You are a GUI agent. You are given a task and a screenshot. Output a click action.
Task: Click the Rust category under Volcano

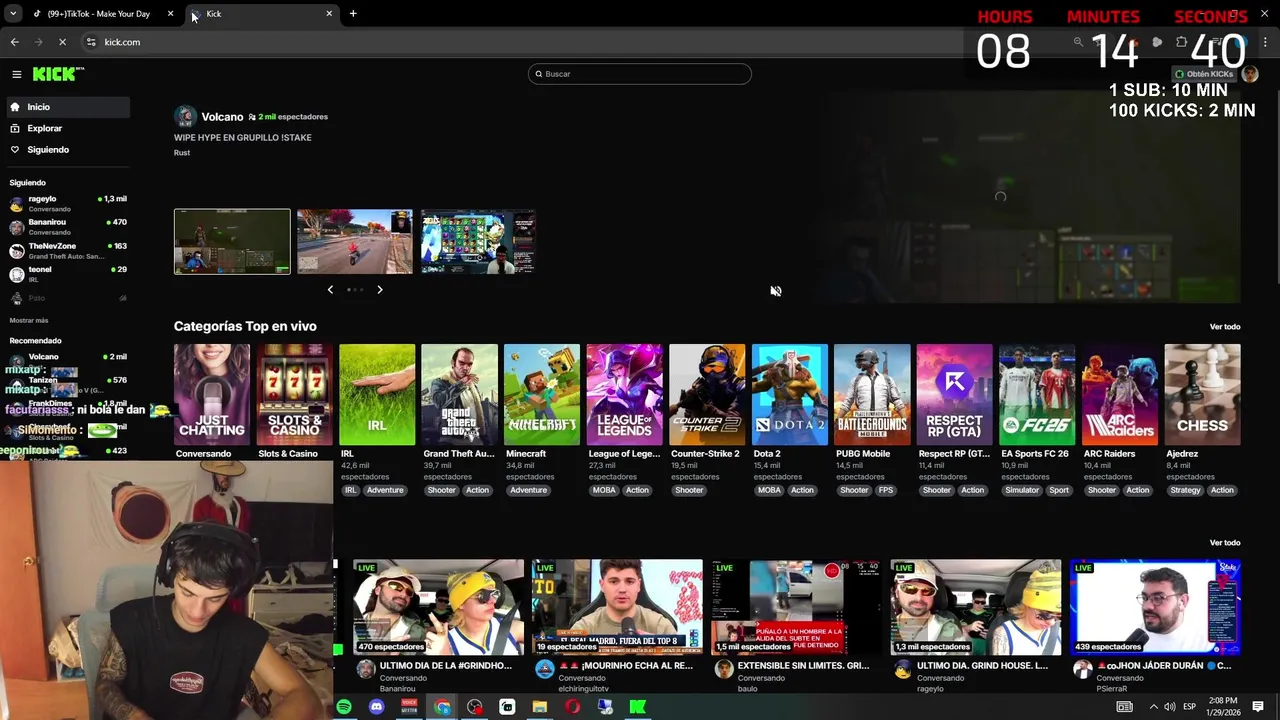coord(182,153)
